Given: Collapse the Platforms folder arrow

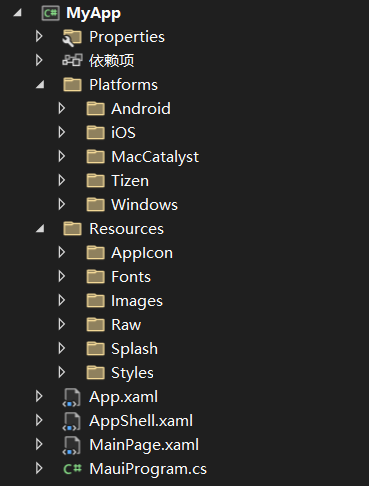Looking at the screenshot, I should tap(40, 85).
